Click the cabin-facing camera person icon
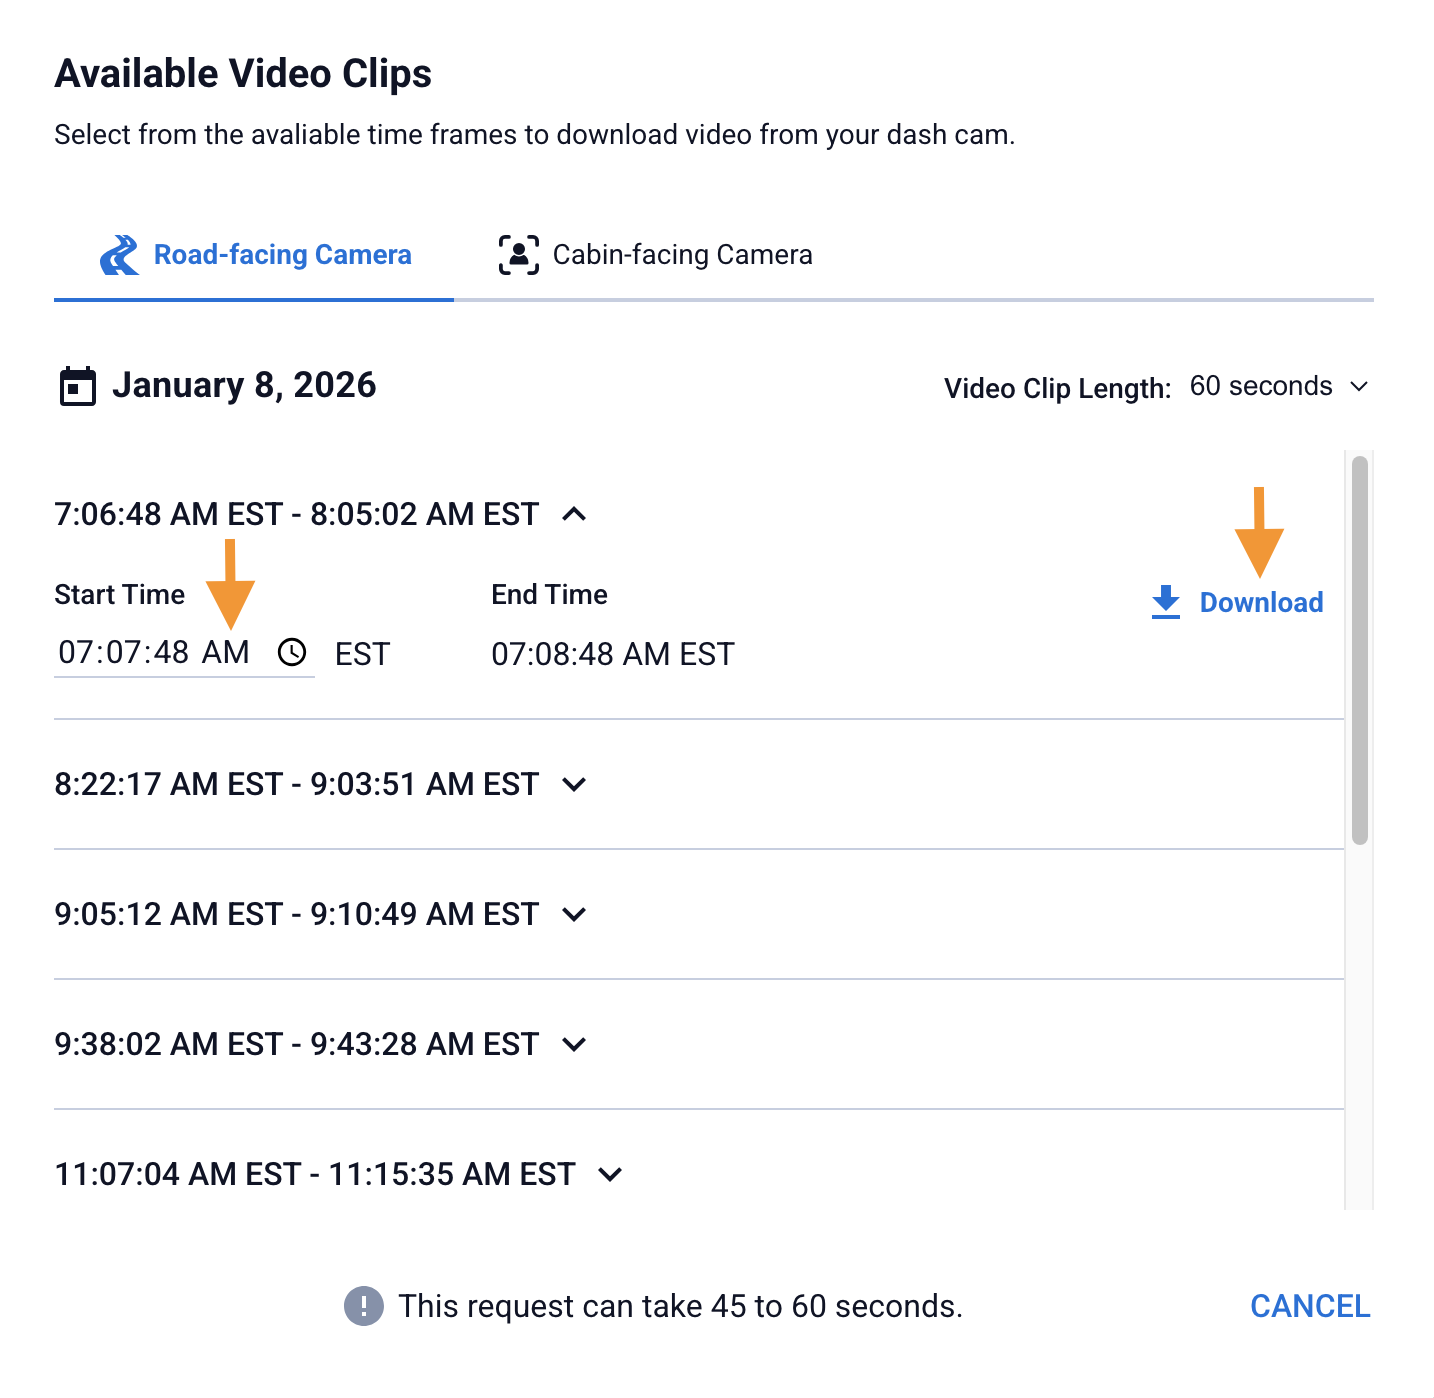This screenshot has height=1398, width=1434. pyautogui.click(x=518, y=255)
